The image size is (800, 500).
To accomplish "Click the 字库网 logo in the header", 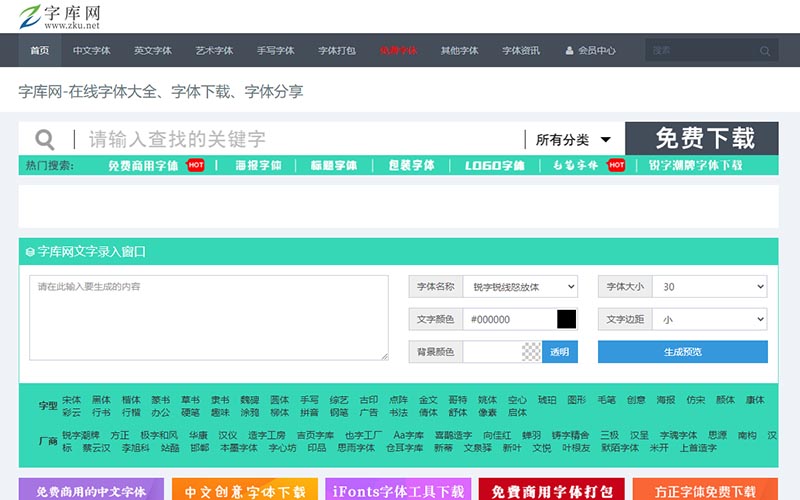I will pyautogui.click(x=60, y=16).
